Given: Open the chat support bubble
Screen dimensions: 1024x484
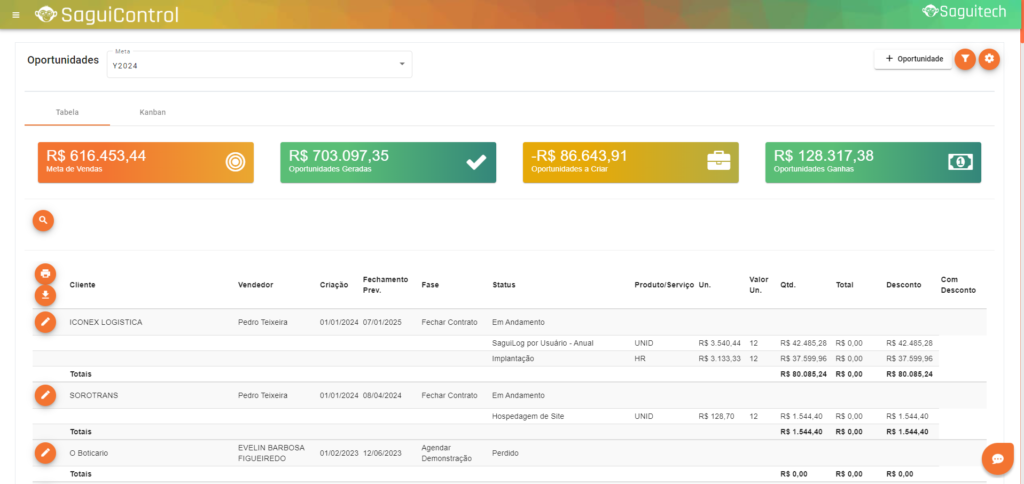Looking at the screenshot, I should tap(997, 459).
